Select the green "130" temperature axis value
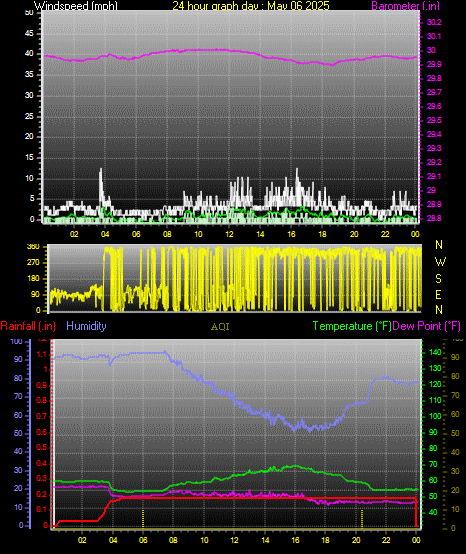466x554 pixels. [435, 369]
